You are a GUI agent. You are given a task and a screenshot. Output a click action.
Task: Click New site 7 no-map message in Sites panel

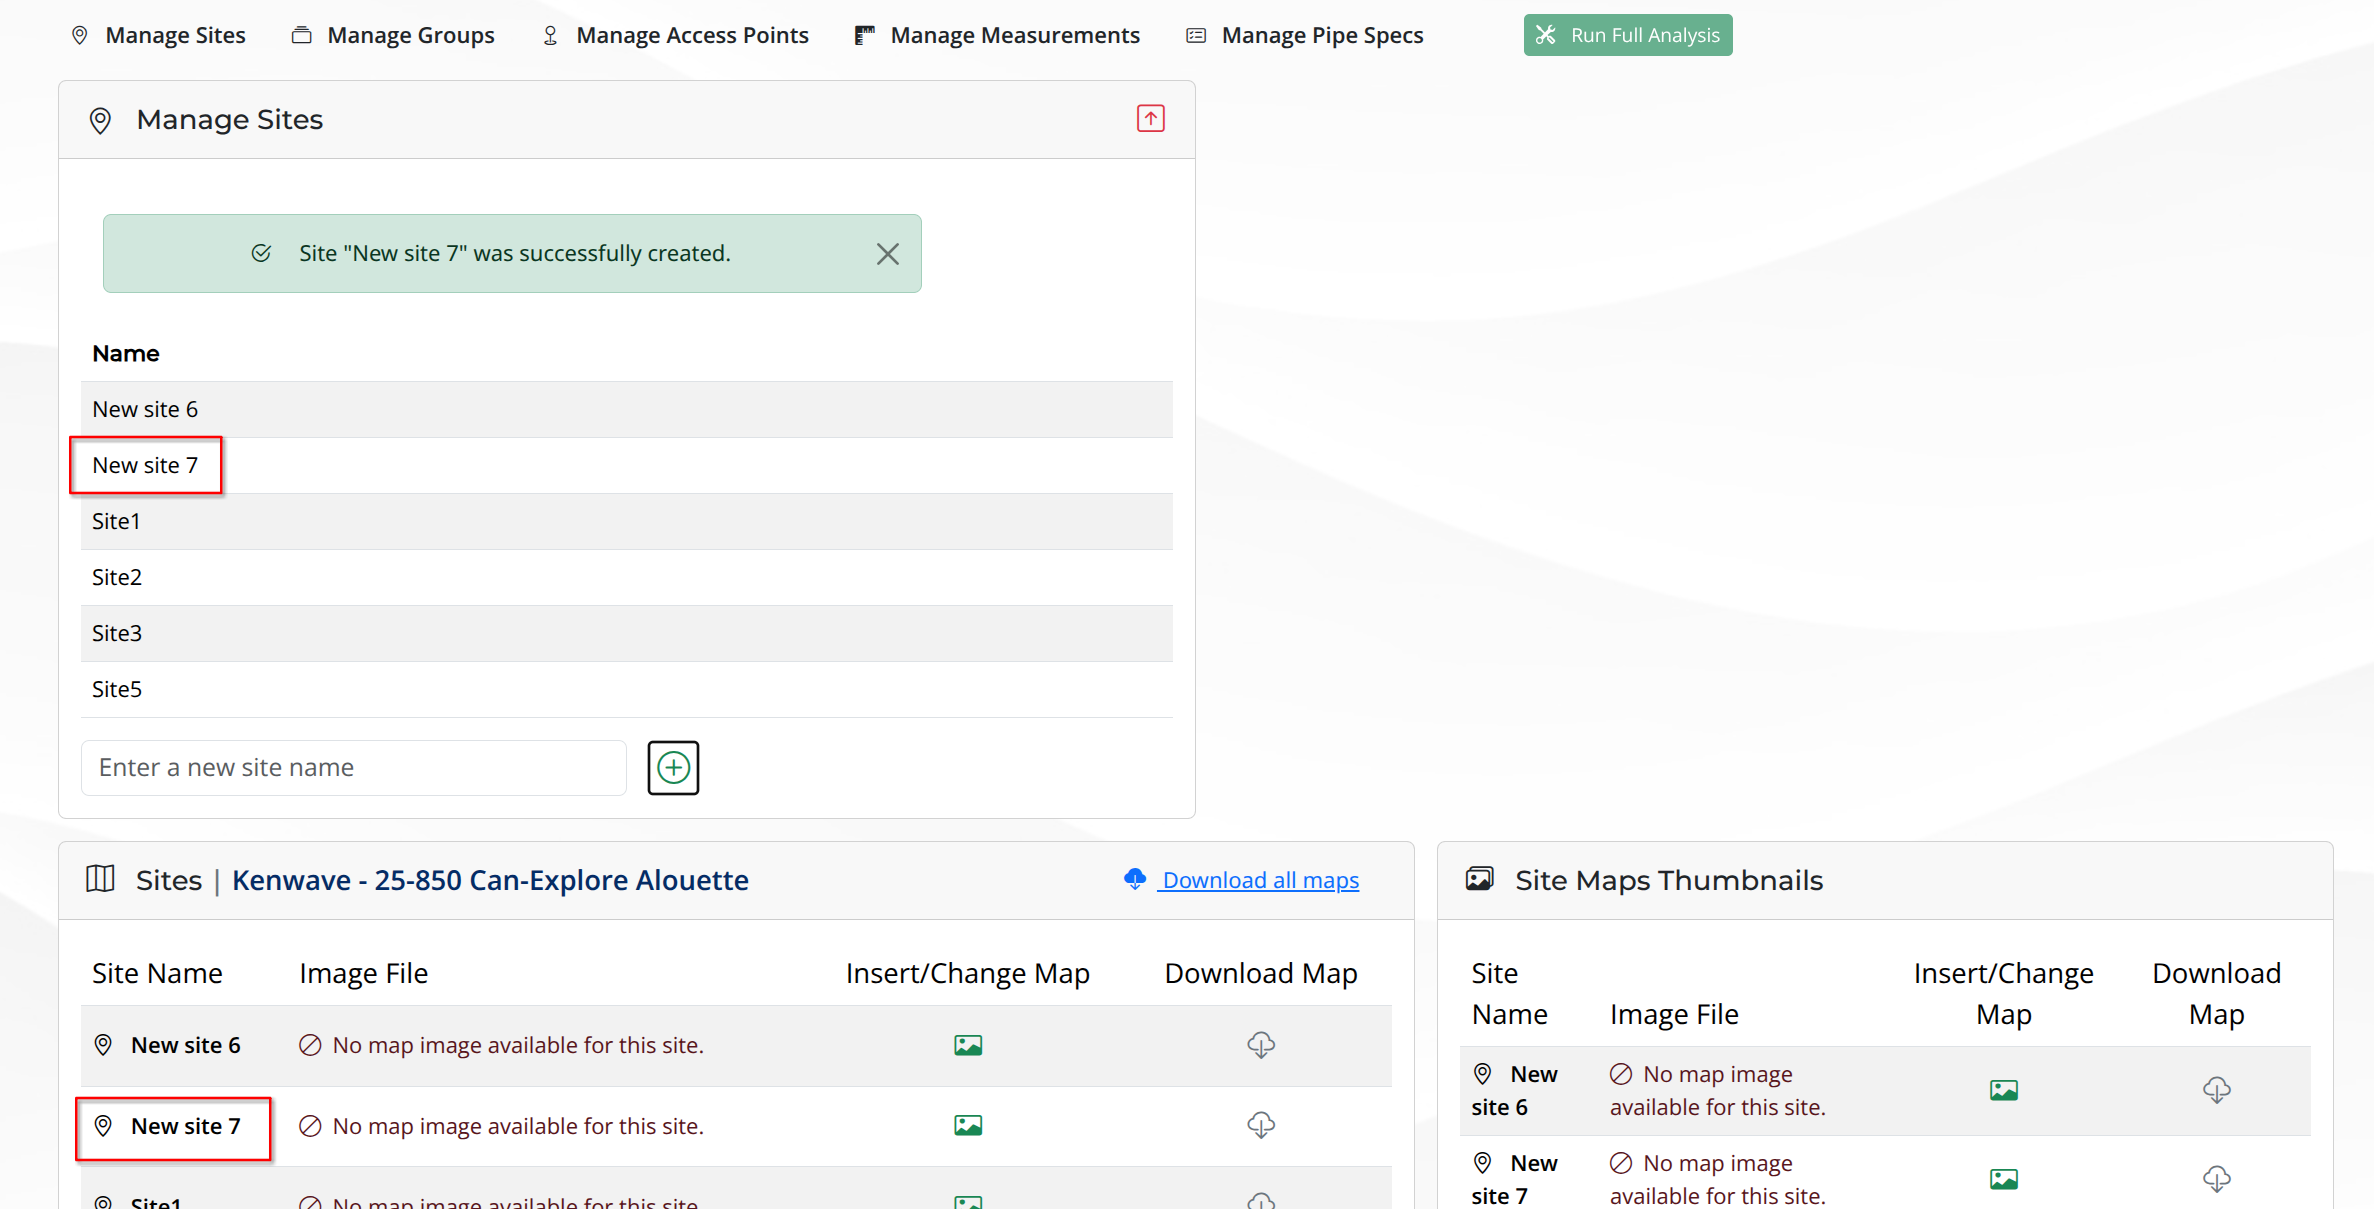(518, 1126)
